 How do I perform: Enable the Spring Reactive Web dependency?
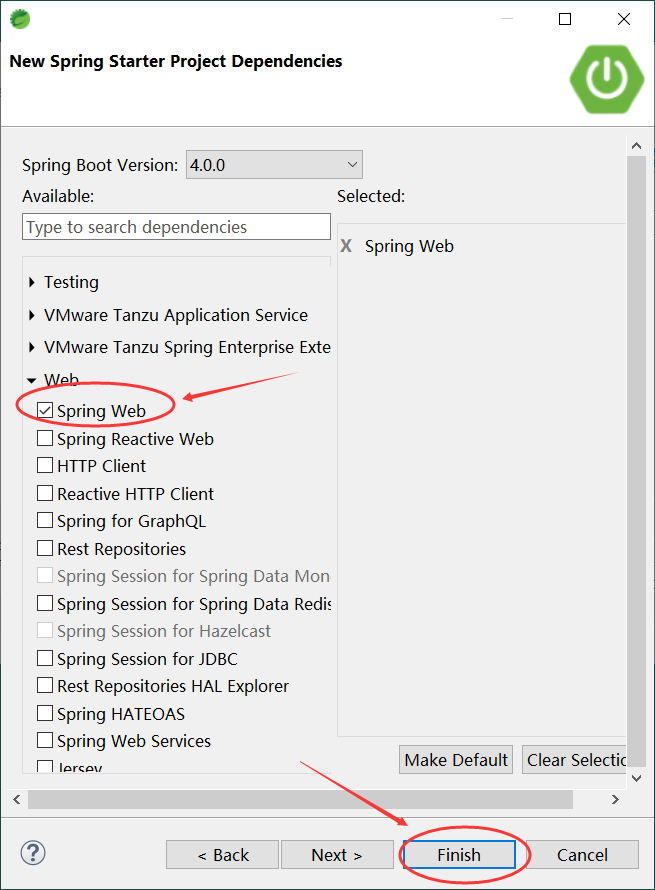43,438
